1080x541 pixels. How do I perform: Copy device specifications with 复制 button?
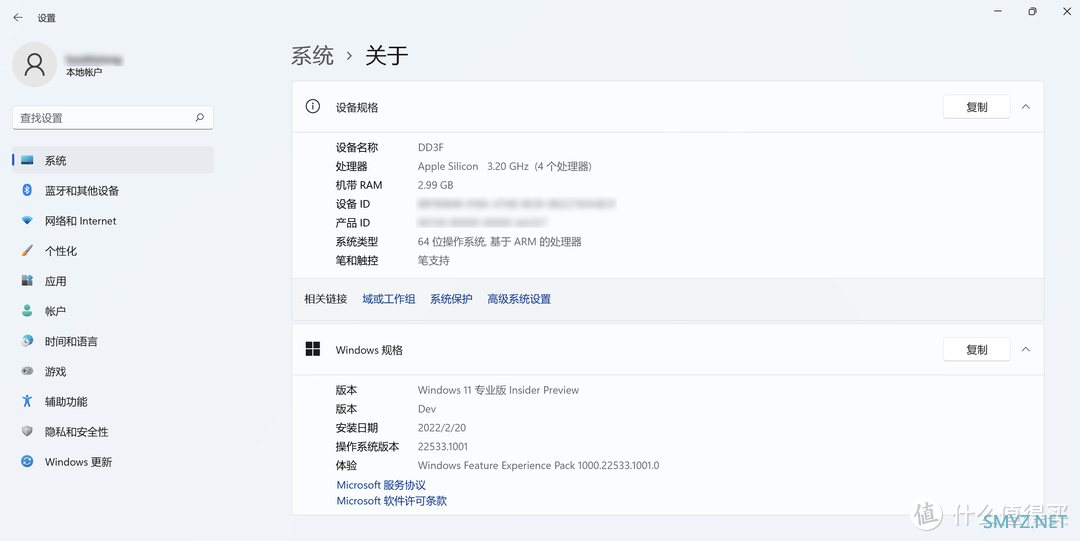click(977, 107)
